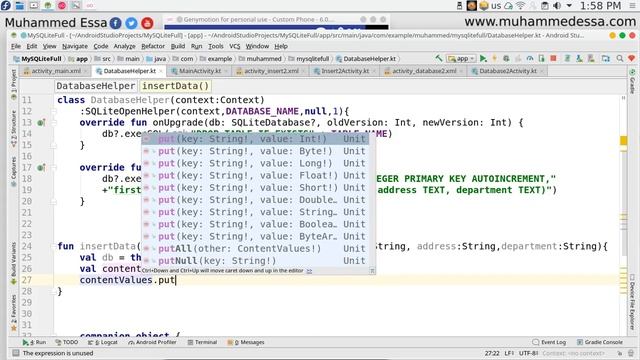The width and height of the screenshot is (640, 360).
Task: Switch to the MainActivity.kt tab
Action: click(x=200, y=71)
